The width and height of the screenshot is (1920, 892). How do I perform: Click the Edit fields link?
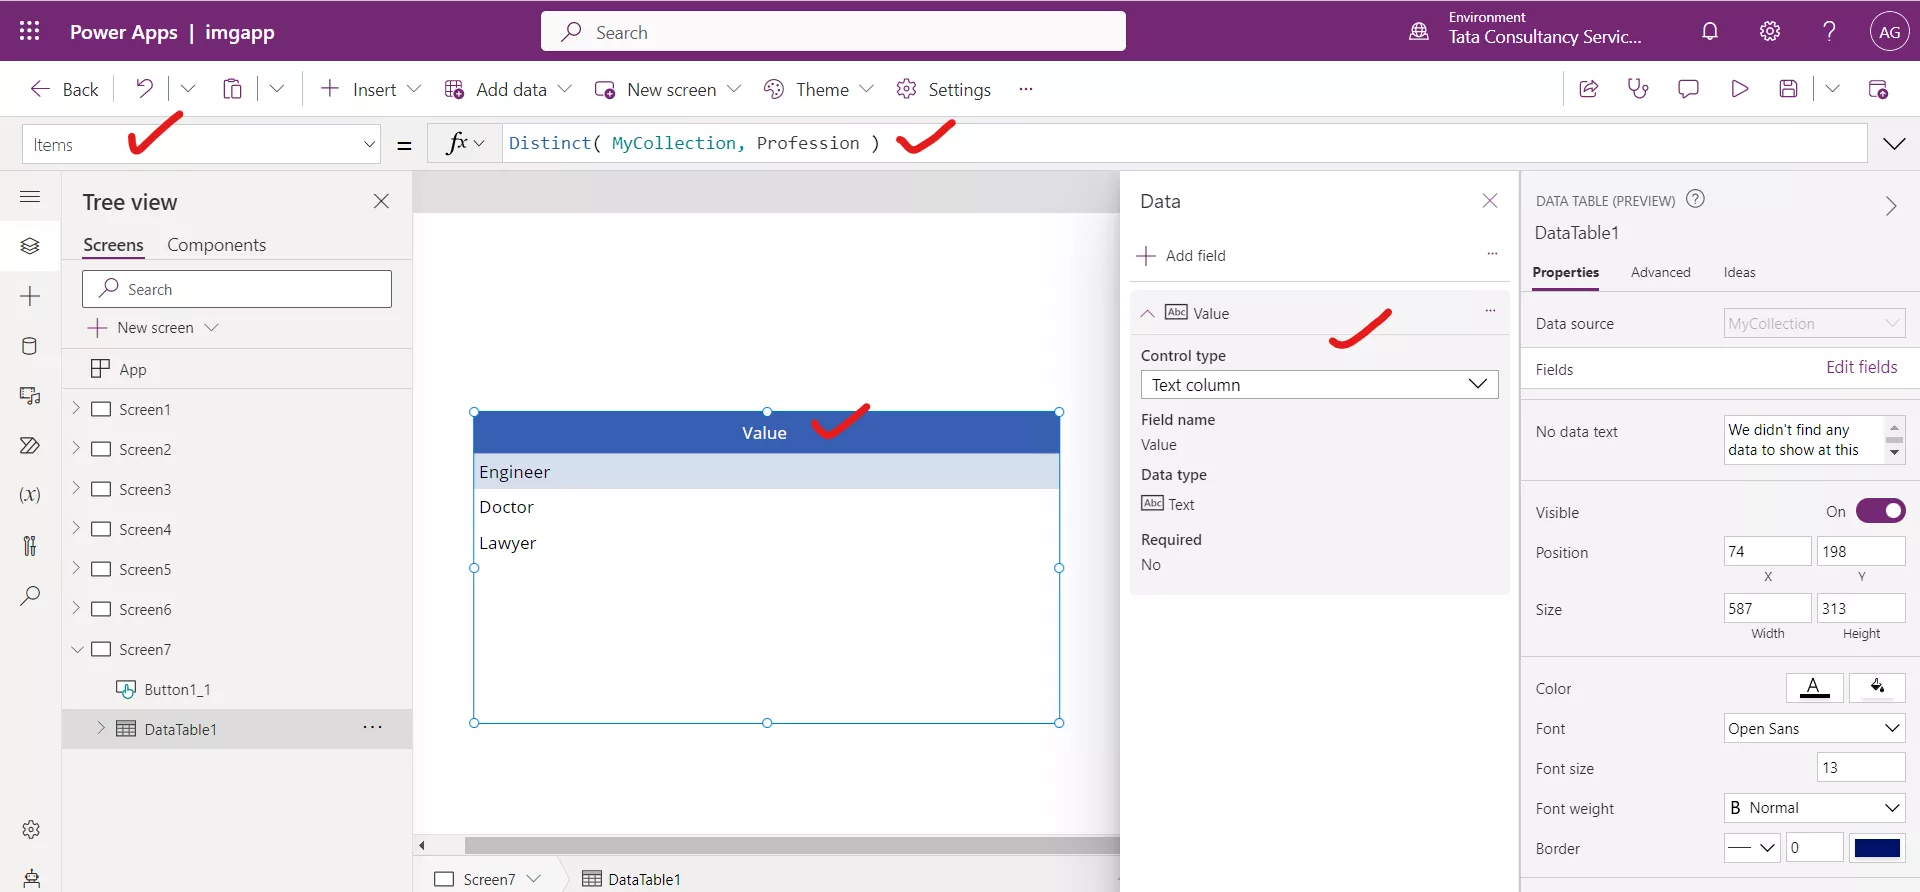click(x=1861, y=367)
